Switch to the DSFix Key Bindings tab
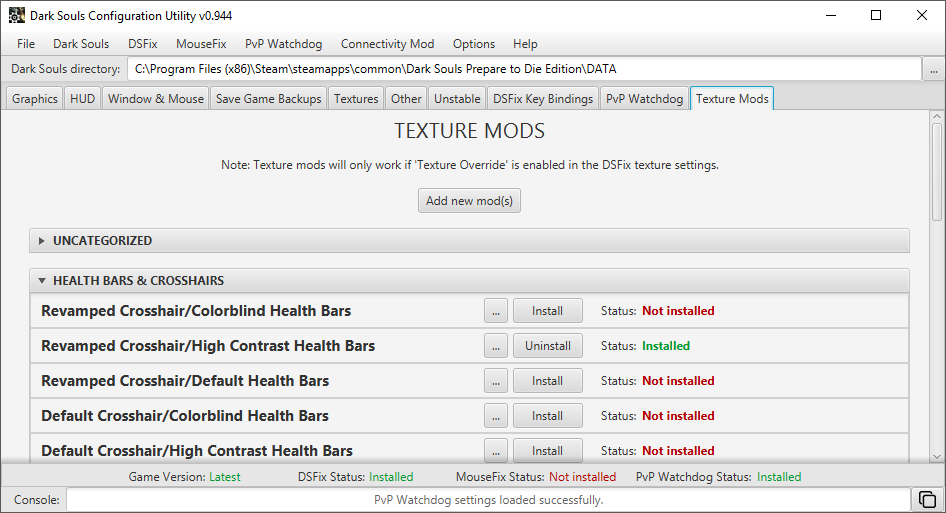This screenshot has height=513, width=946. (x=543, y=98)
